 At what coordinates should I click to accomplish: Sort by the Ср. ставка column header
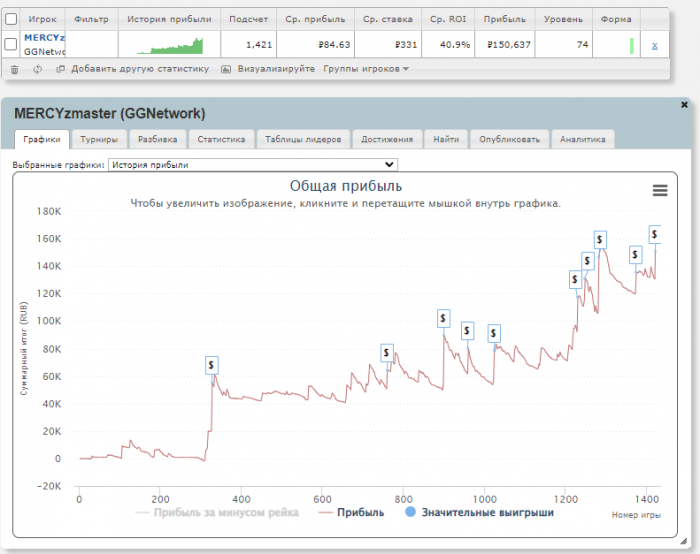388,19
